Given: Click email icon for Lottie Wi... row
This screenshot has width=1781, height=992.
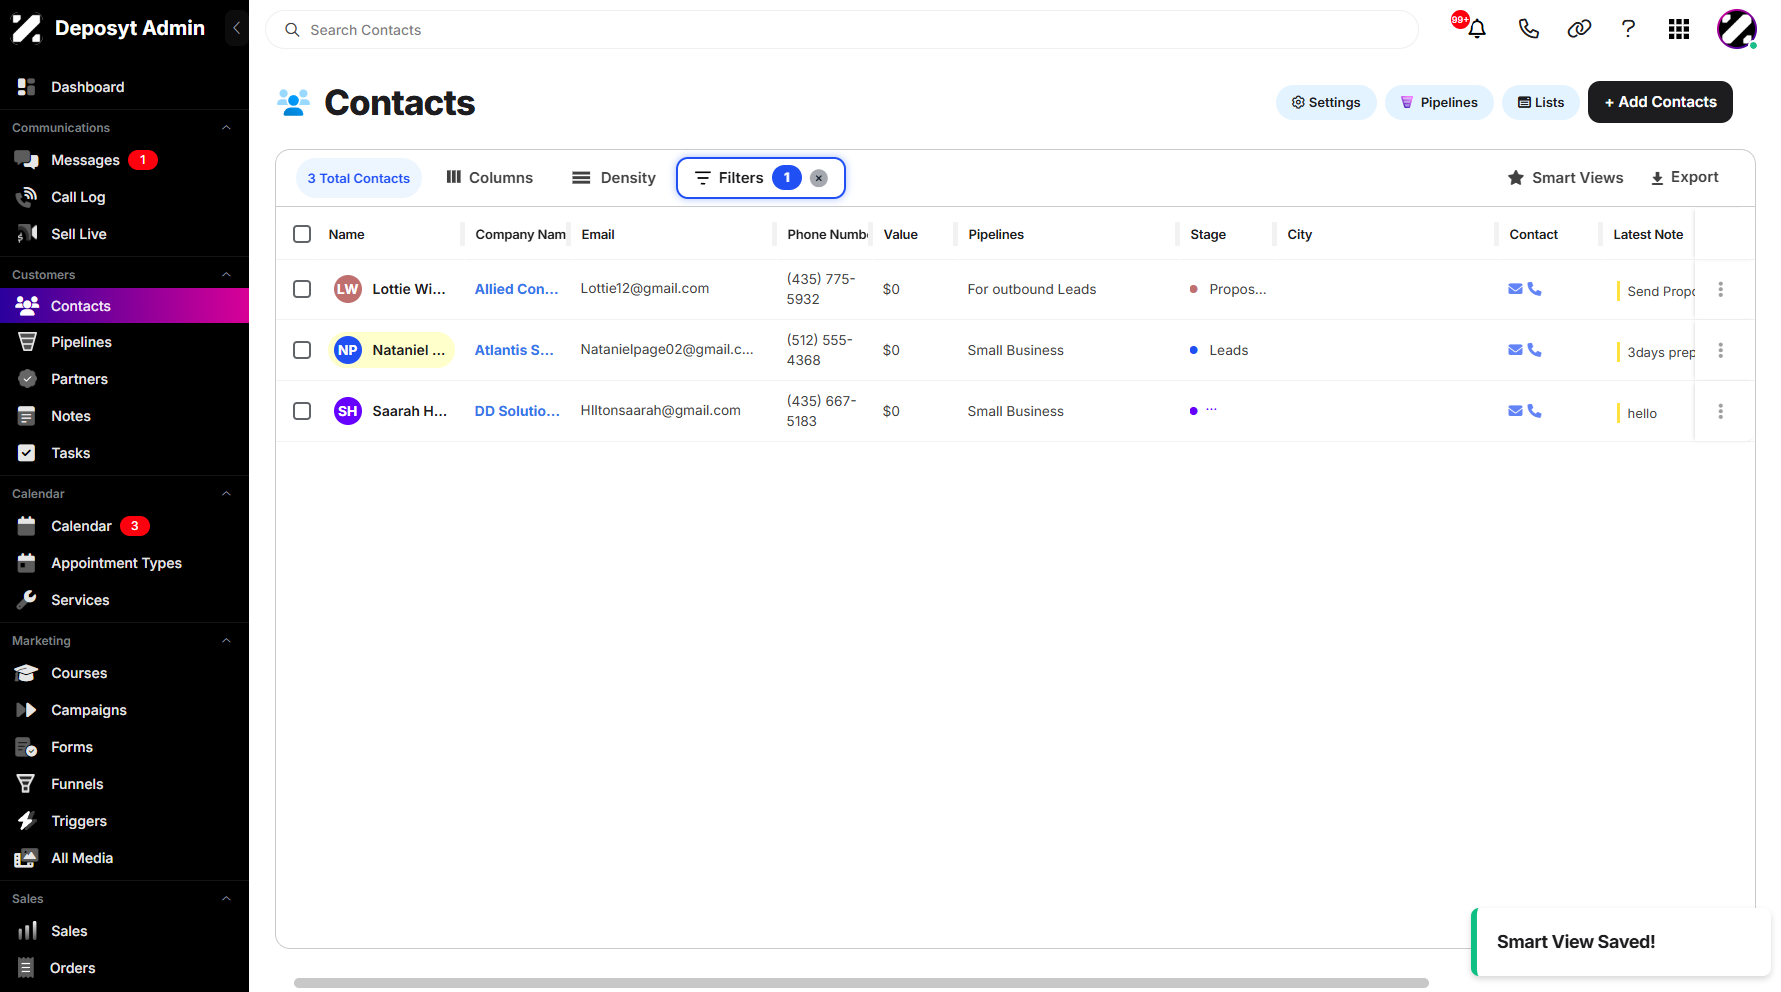Looking at the screenshot, I should tap(1515, 289).
